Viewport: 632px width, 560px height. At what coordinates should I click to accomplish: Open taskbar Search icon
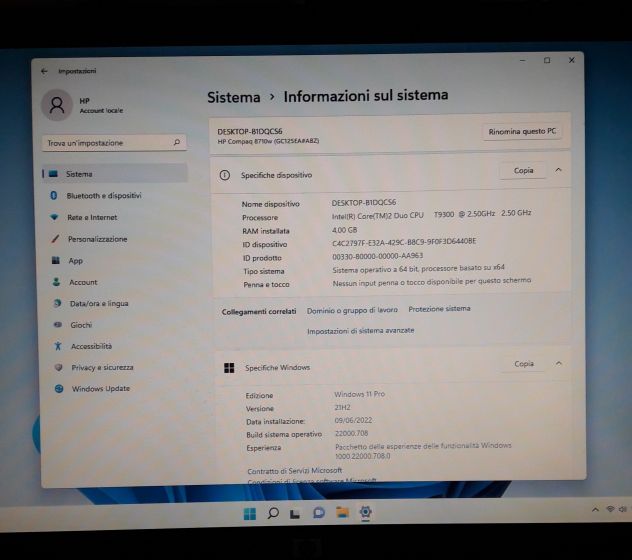pos(273,513)
